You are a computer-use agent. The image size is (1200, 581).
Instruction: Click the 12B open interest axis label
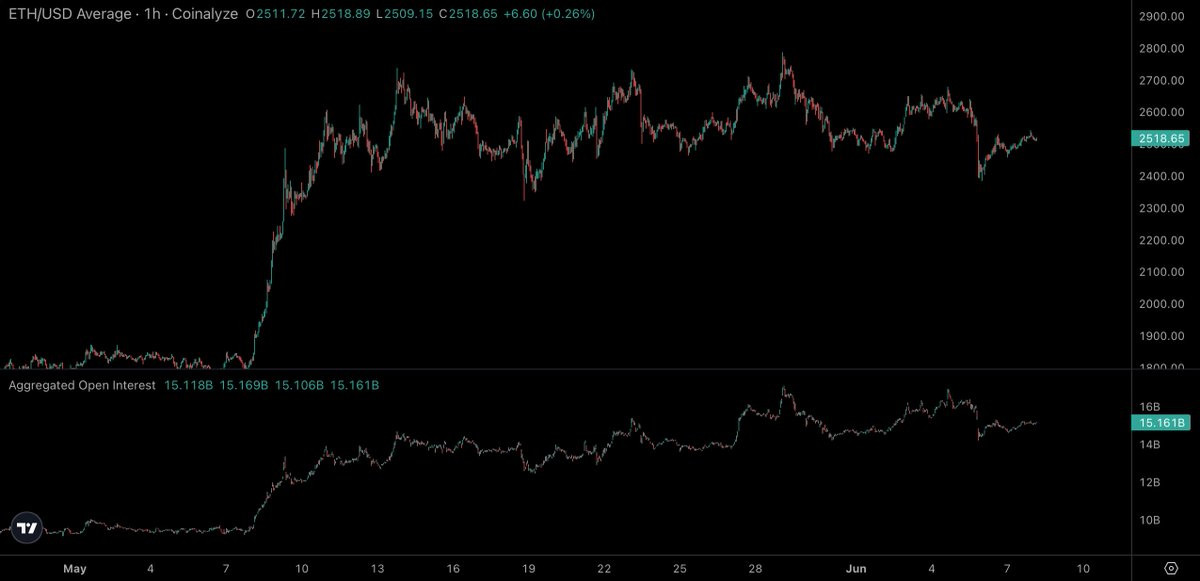click(x=1149, y=482)
